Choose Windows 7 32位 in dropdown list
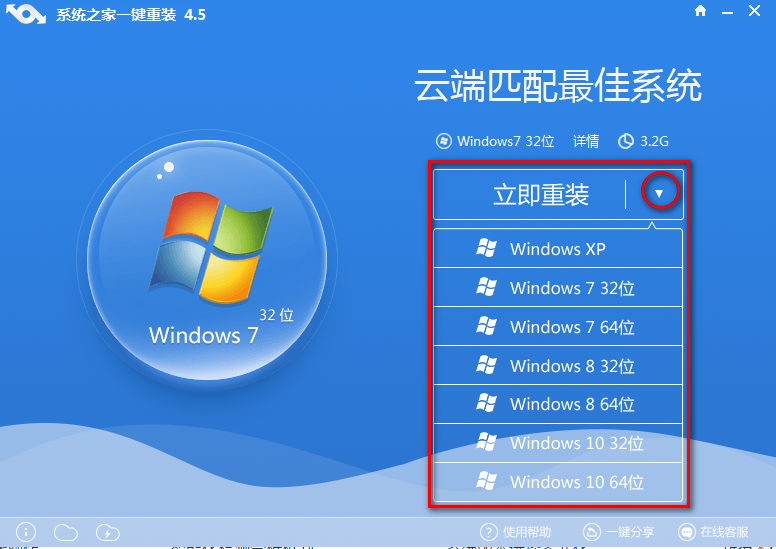Viewport: 776px width, 549px height. click(x=557, y=288)
